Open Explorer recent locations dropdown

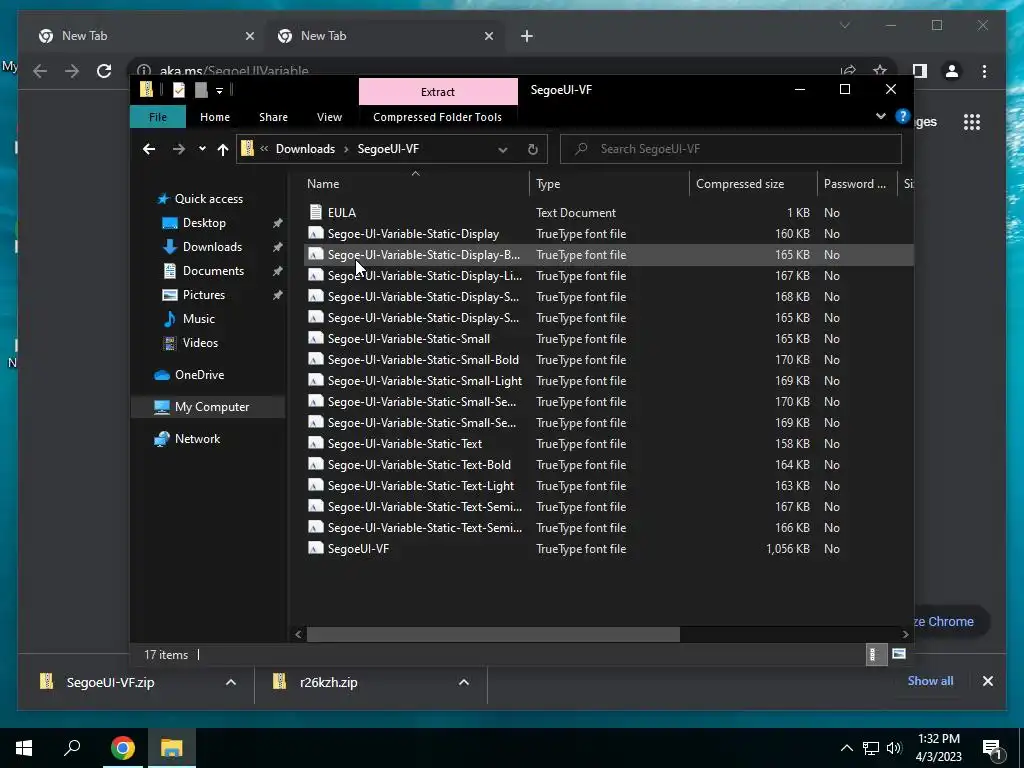(202, 149)
